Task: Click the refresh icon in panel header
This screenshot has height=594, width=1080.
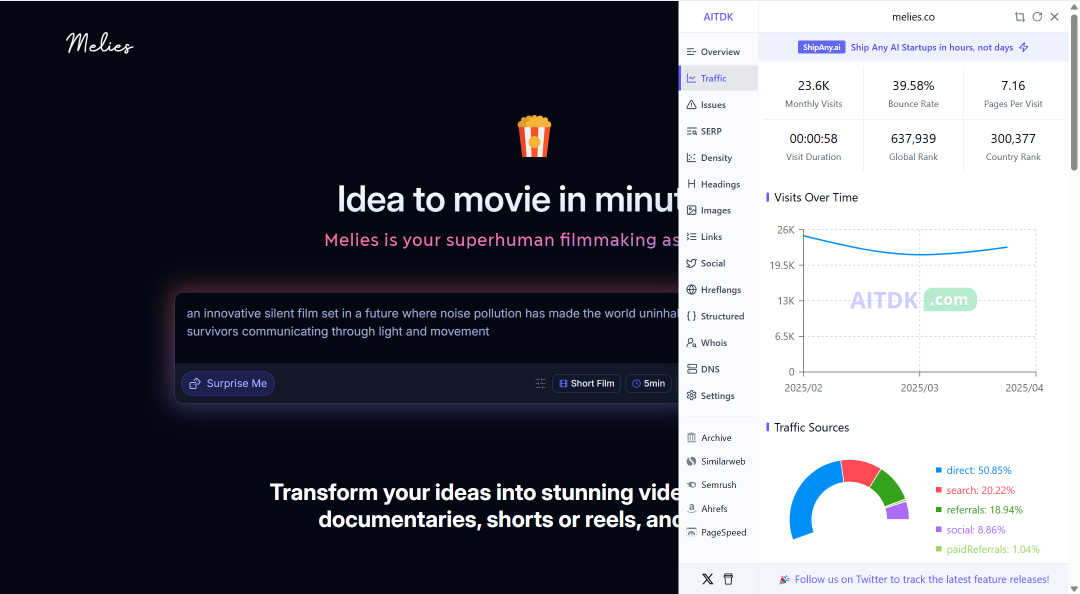Action: click(x=1037, y=17)
